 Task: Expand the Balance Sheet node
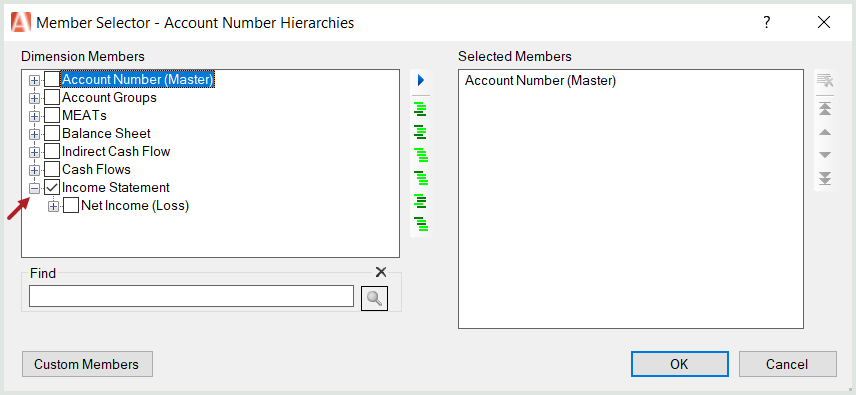click(34, 134)
